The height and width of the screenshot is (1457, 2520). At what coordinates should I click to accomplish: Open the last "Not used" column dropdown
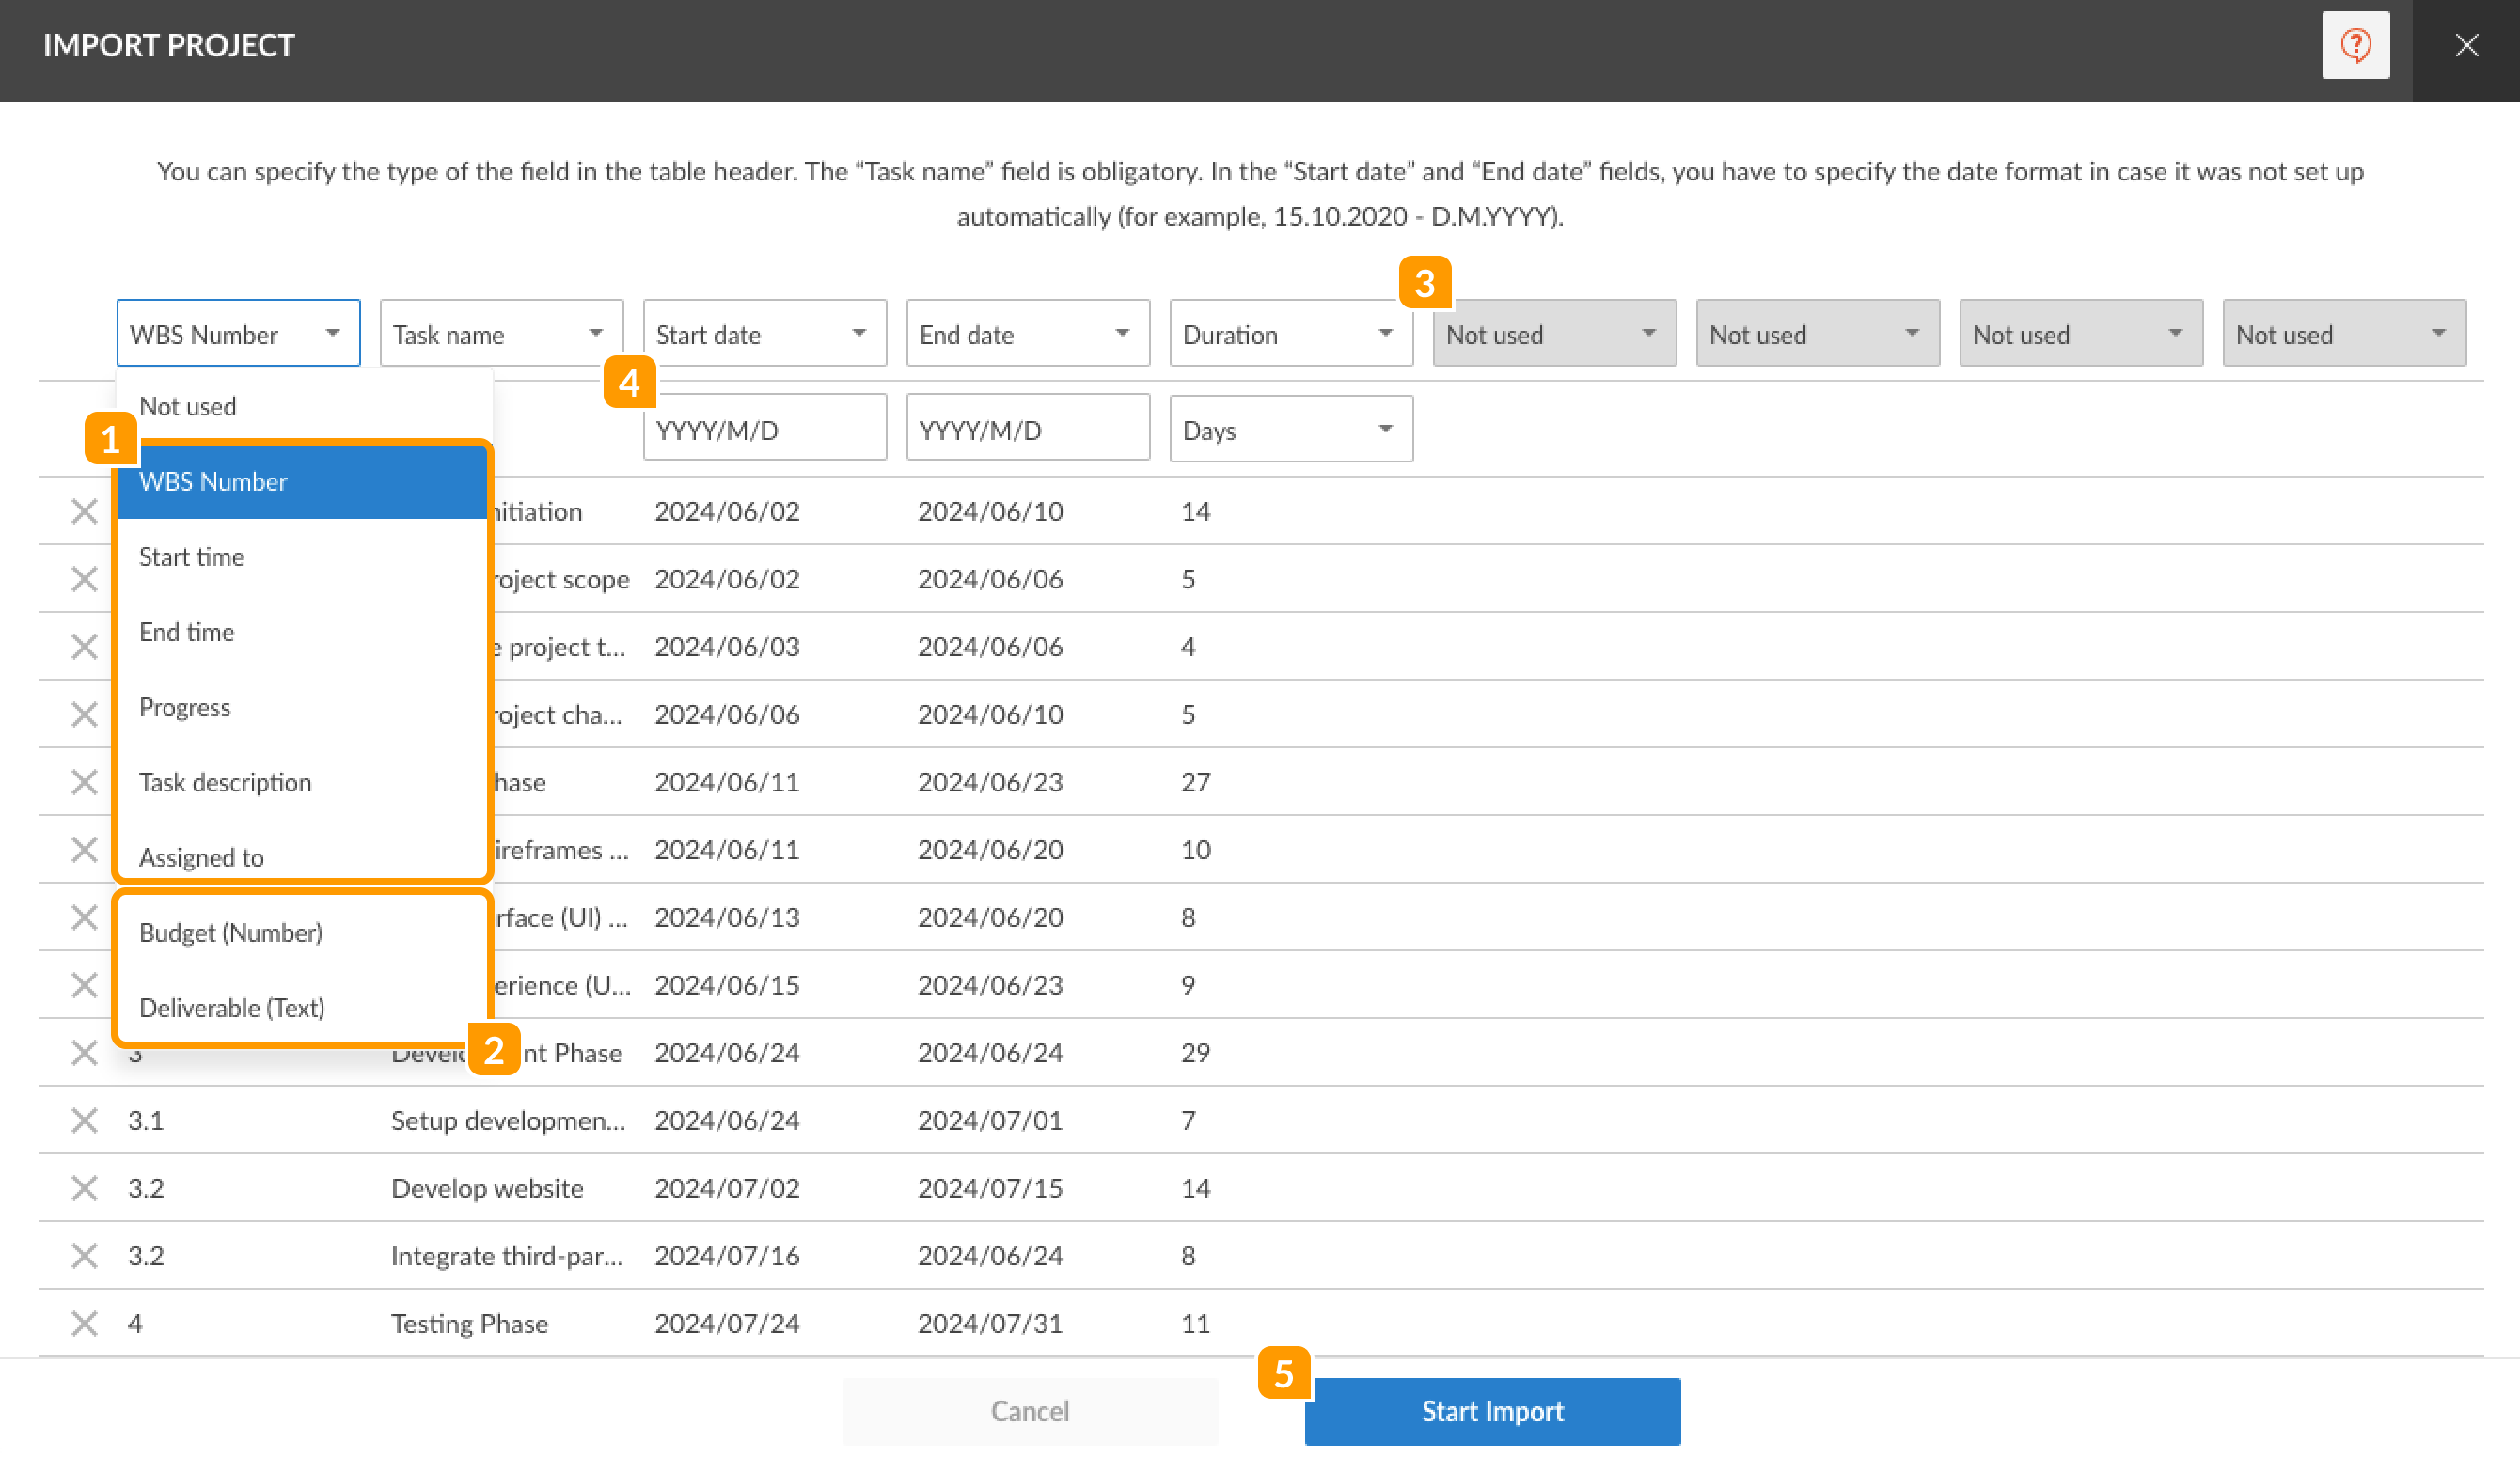pos(2343,334)
